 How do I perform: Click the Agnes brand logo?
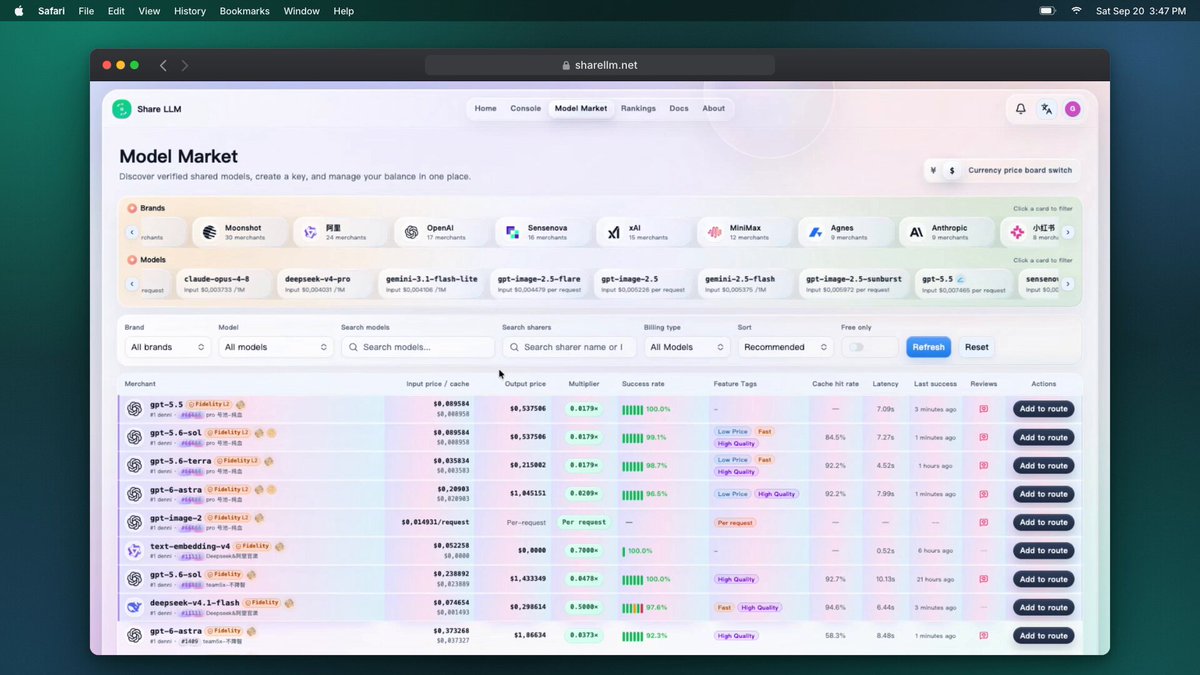coord(815,232)
